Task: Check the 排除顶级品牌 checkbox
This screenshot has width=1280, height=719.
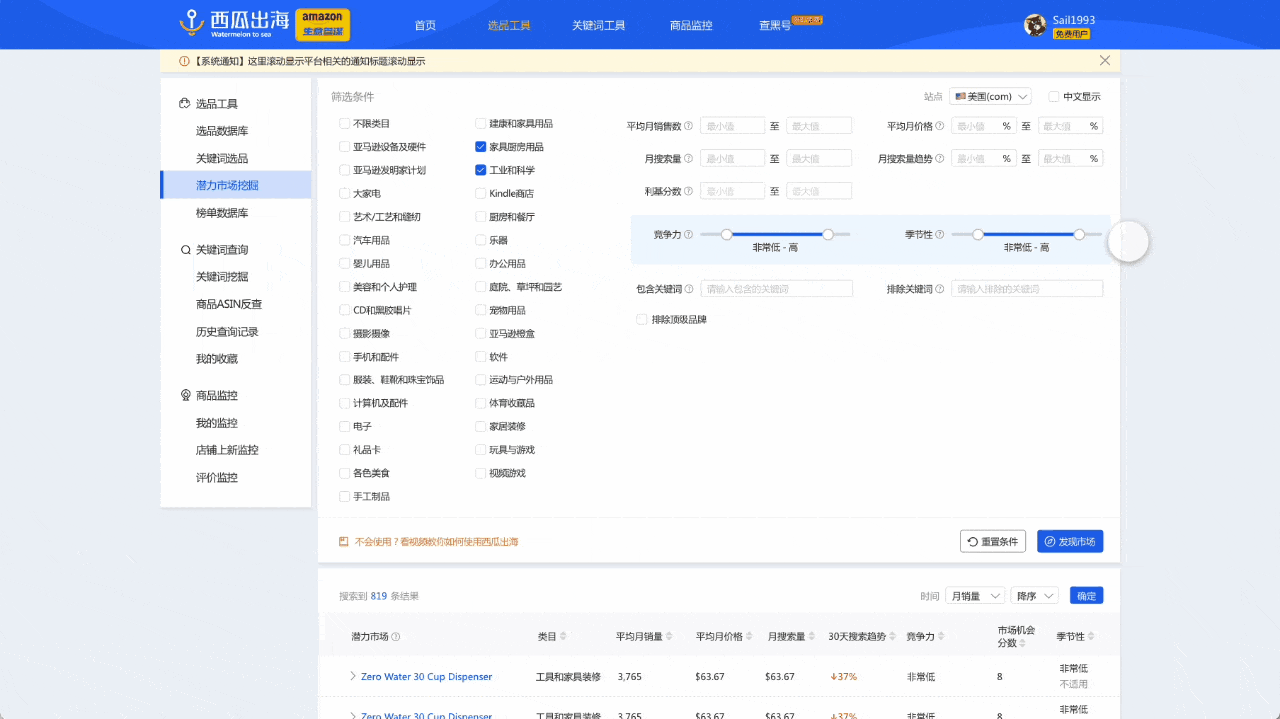Action: tap(642, 320)
